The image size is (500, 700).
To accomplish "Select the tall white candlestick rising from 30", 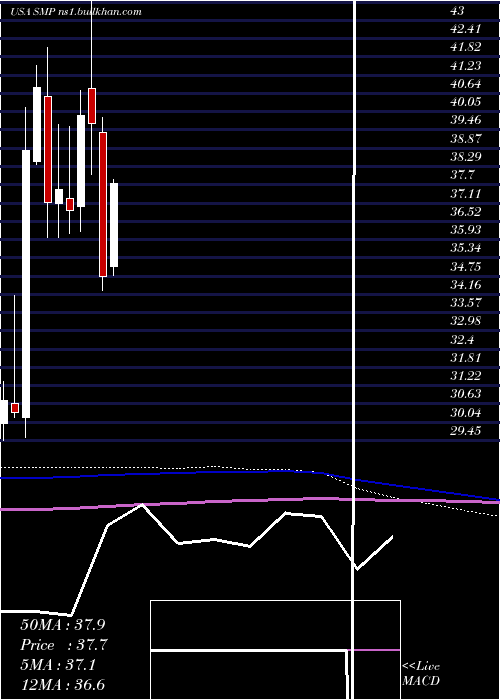I will tap(26, 284).
